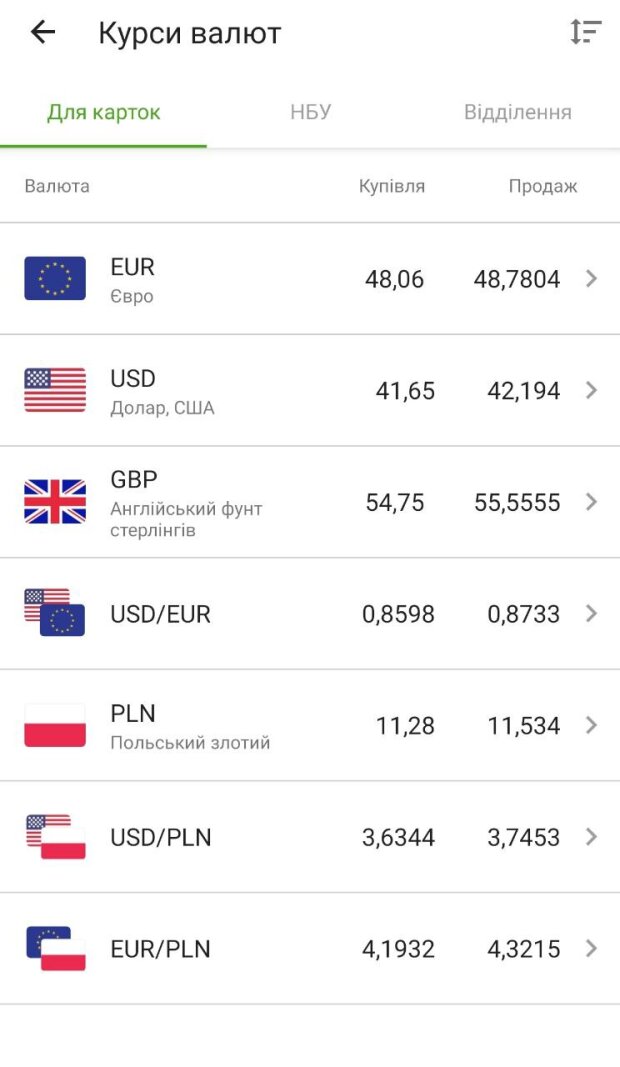The image size is (620, 1067).
Task: Expand GBP row chevron
Action: tap(591, 502)
